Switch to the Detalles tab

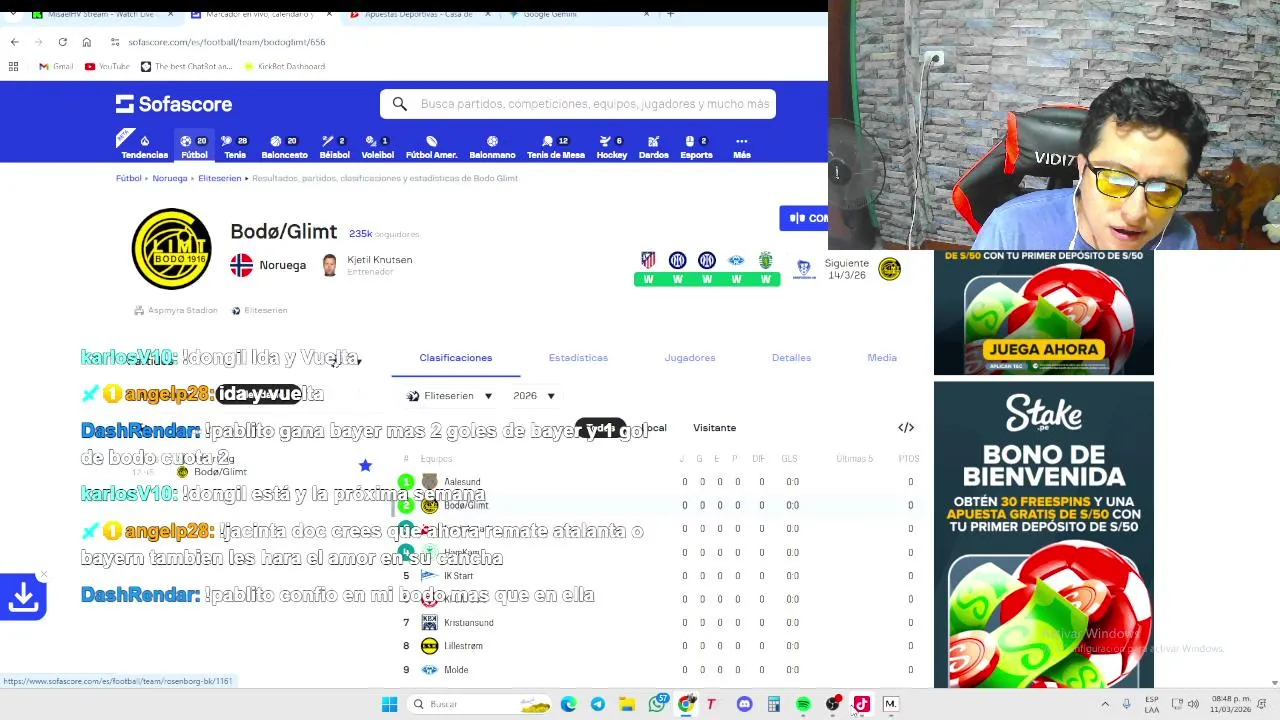791,358
